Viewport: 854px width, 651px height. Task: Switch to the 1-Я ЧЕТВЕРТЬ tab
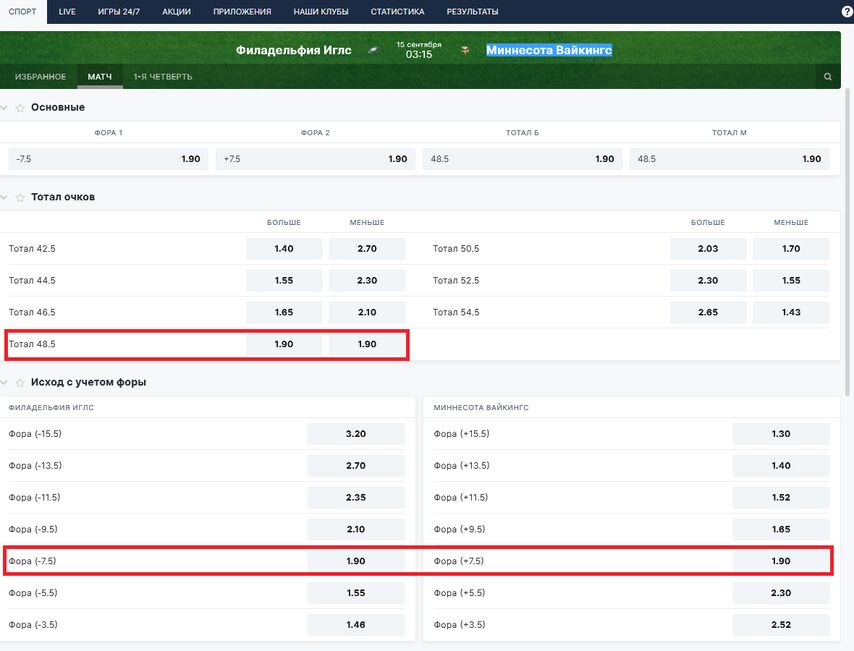point(163,77)
